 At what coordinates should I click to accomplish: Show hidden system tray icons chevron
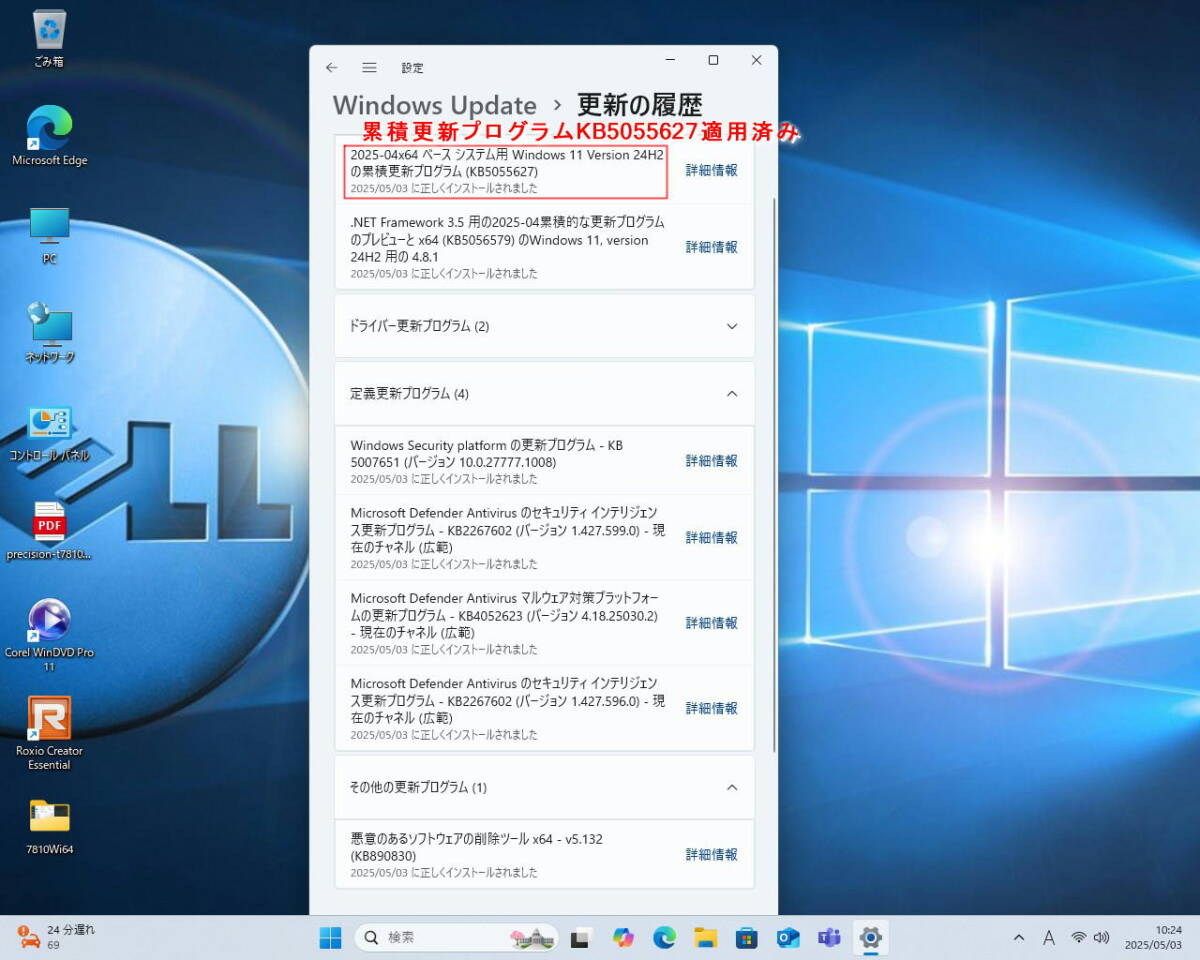tap(1018, 938)
